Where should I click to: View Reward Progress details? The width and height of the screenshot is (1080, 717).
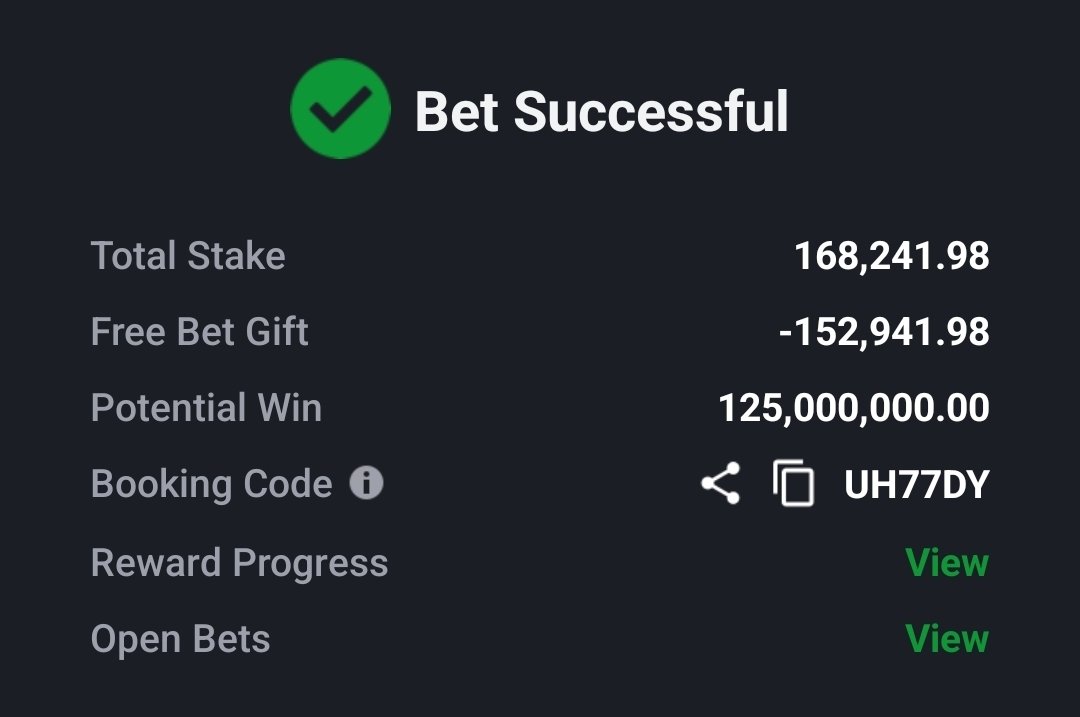pos(947,563)
